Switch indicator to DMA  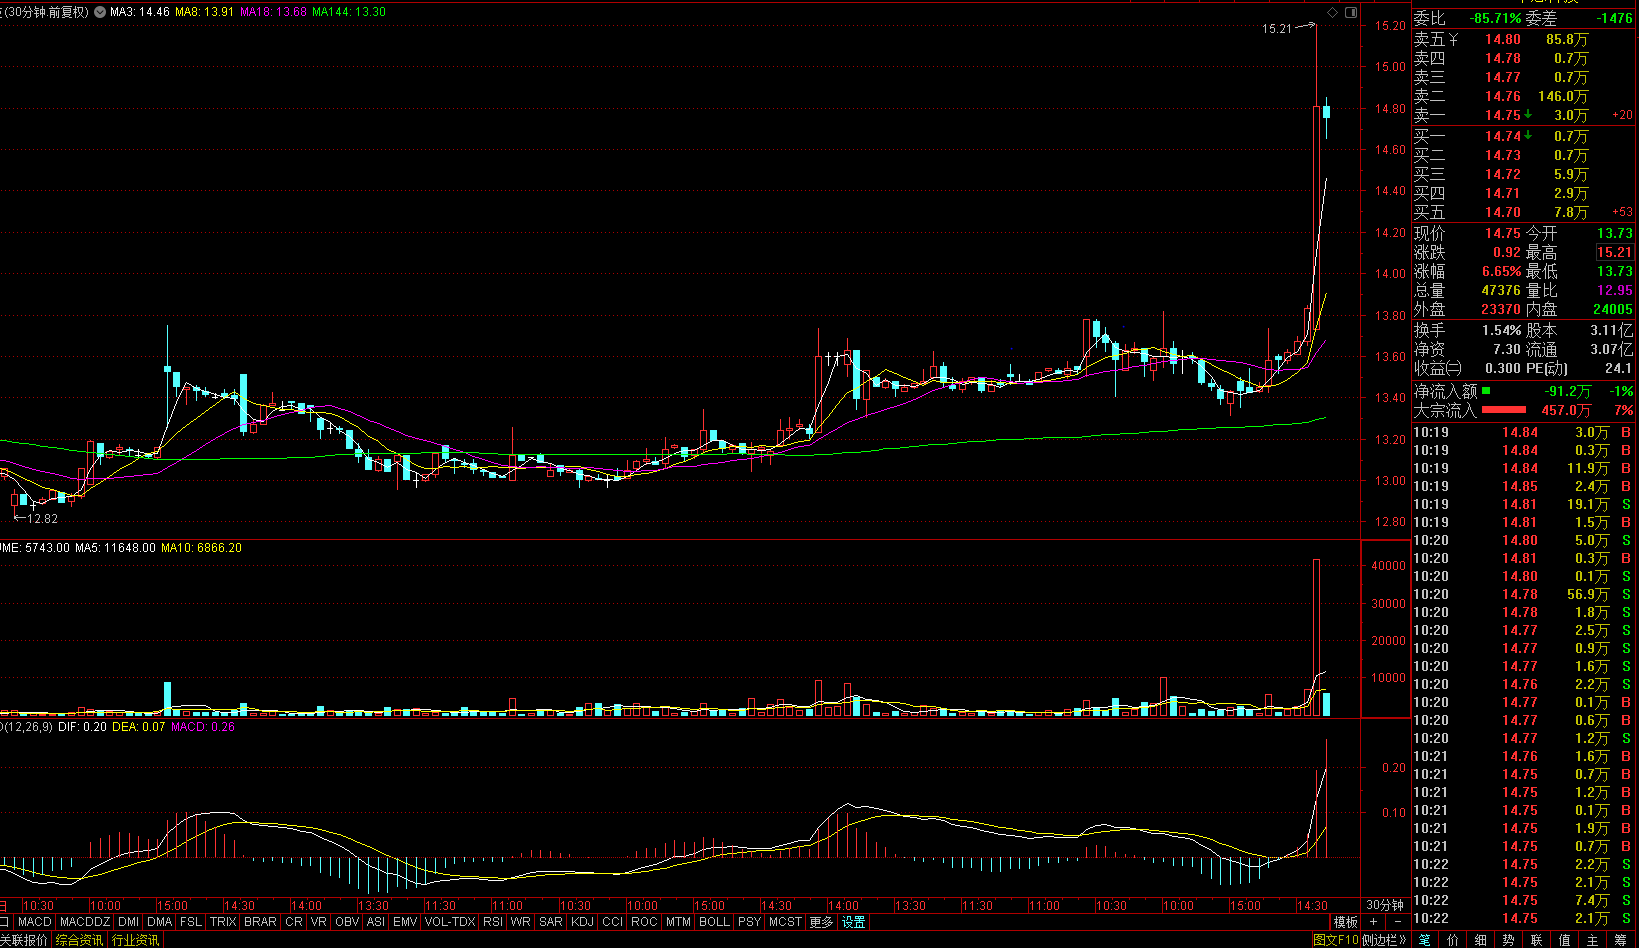click(x=160, y=922)
